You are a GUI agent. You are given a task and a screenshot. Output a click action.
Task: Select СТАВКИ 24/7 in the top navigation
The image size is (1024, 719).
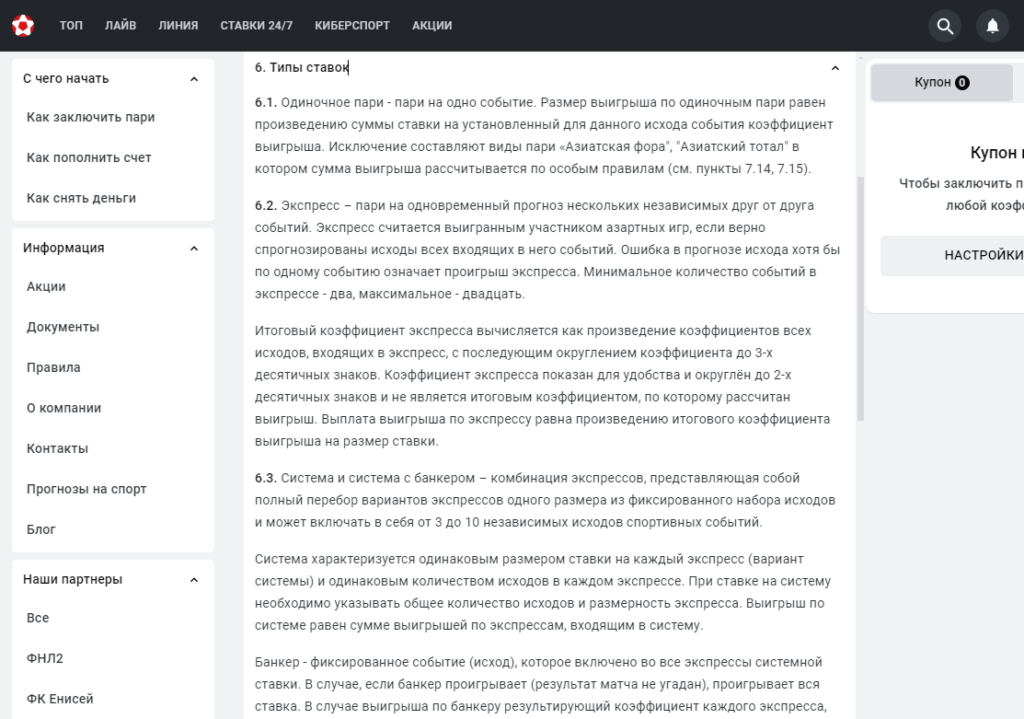click(257, 25)
